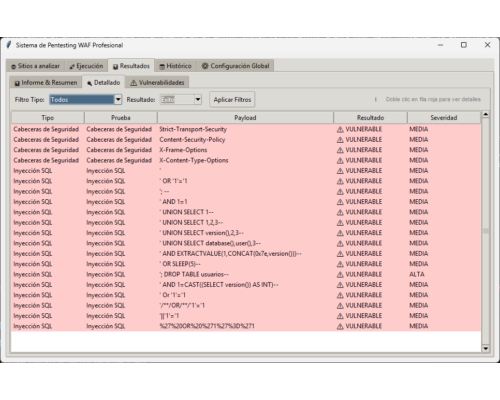Minimize the Sistema de Pentesting window
This screenshot has width=500, height=400.
(440, 45)
